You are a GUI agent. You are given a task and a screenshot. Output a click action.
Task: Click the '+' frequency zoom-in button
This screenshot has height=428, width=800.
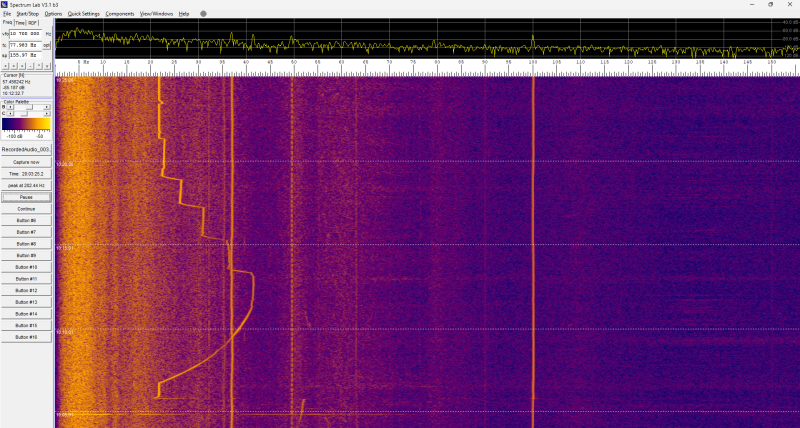(22, 66)
